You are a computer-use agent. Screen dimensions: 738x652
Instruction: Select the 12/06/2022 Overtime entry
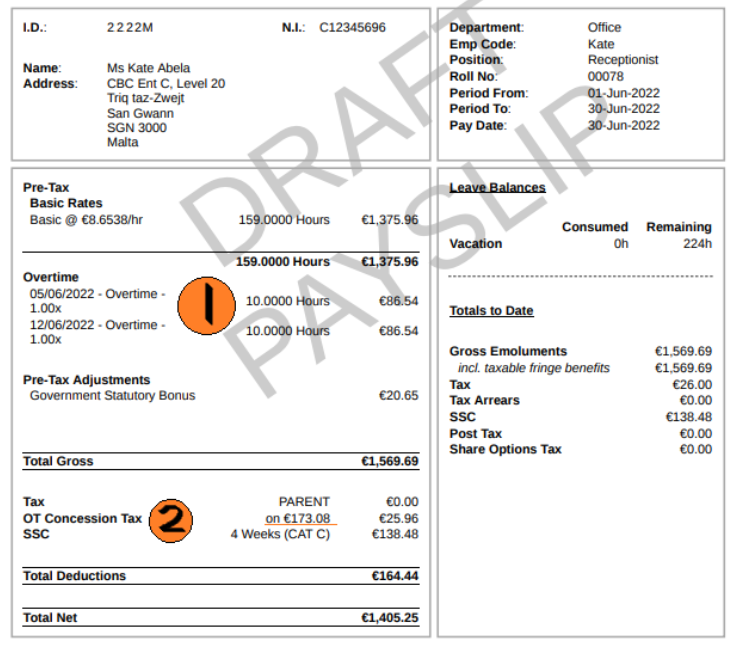tap(97, 332)
